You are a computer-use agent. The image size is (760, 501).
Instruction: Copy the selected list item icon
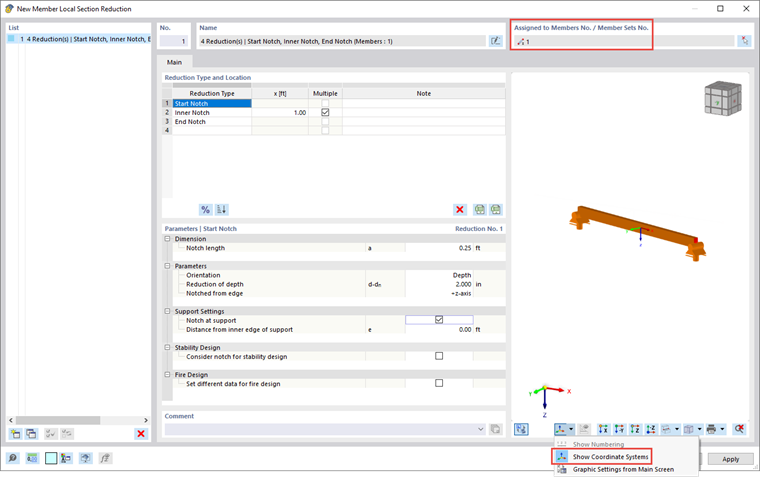click(x=32, y=434)
